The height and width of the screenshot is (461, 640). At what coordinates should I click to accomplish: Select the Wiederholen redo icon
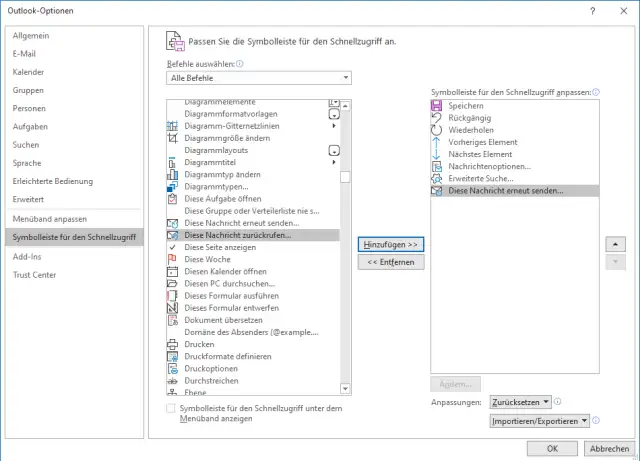point(436,129)
